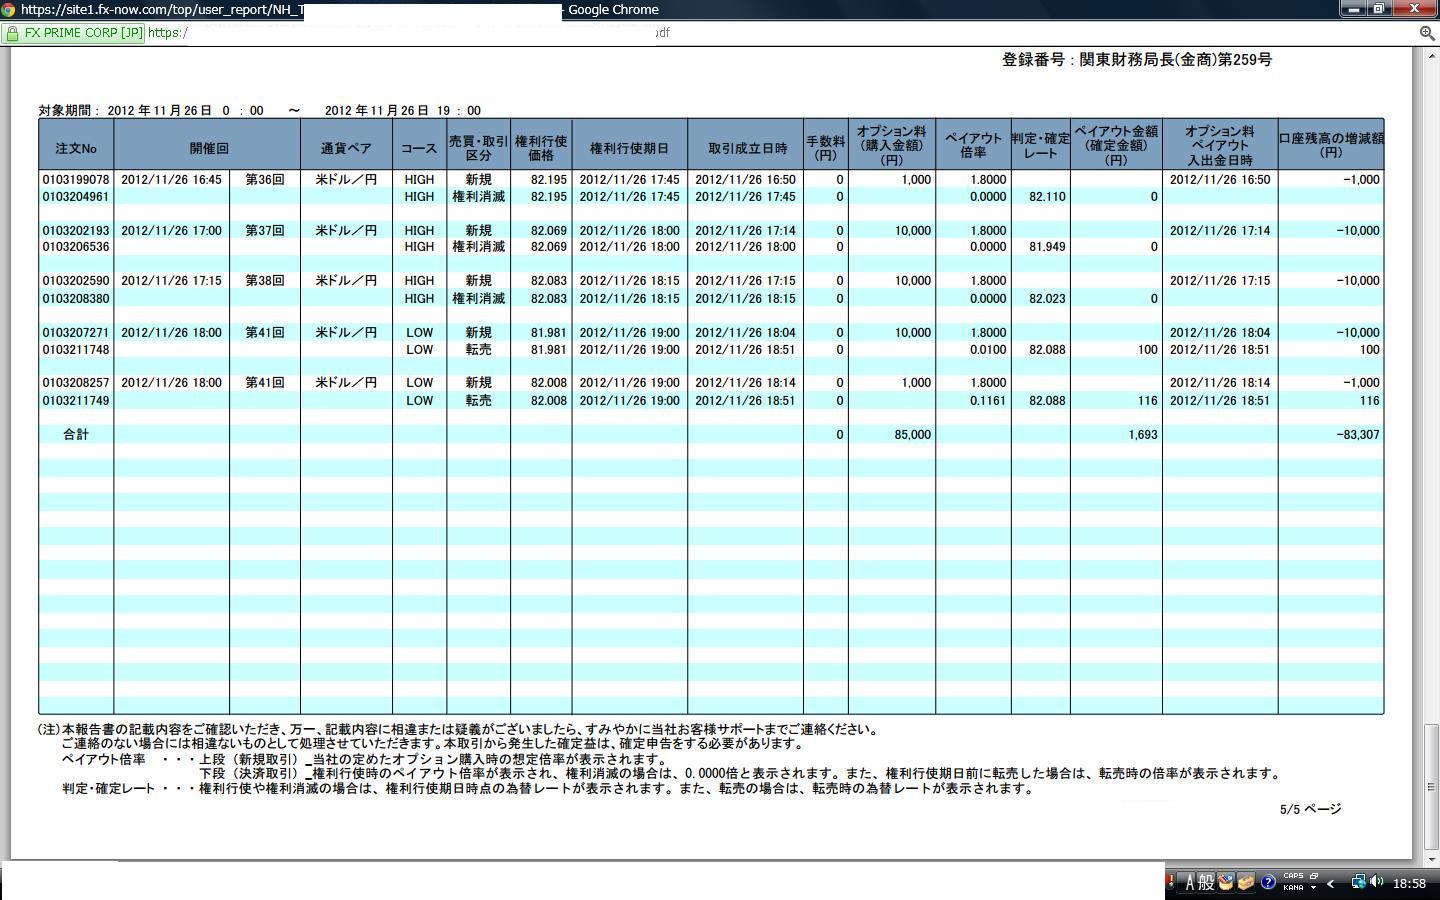Open IME conversion mode '般' selector

pyautogui.click(x=1206, y=882)
